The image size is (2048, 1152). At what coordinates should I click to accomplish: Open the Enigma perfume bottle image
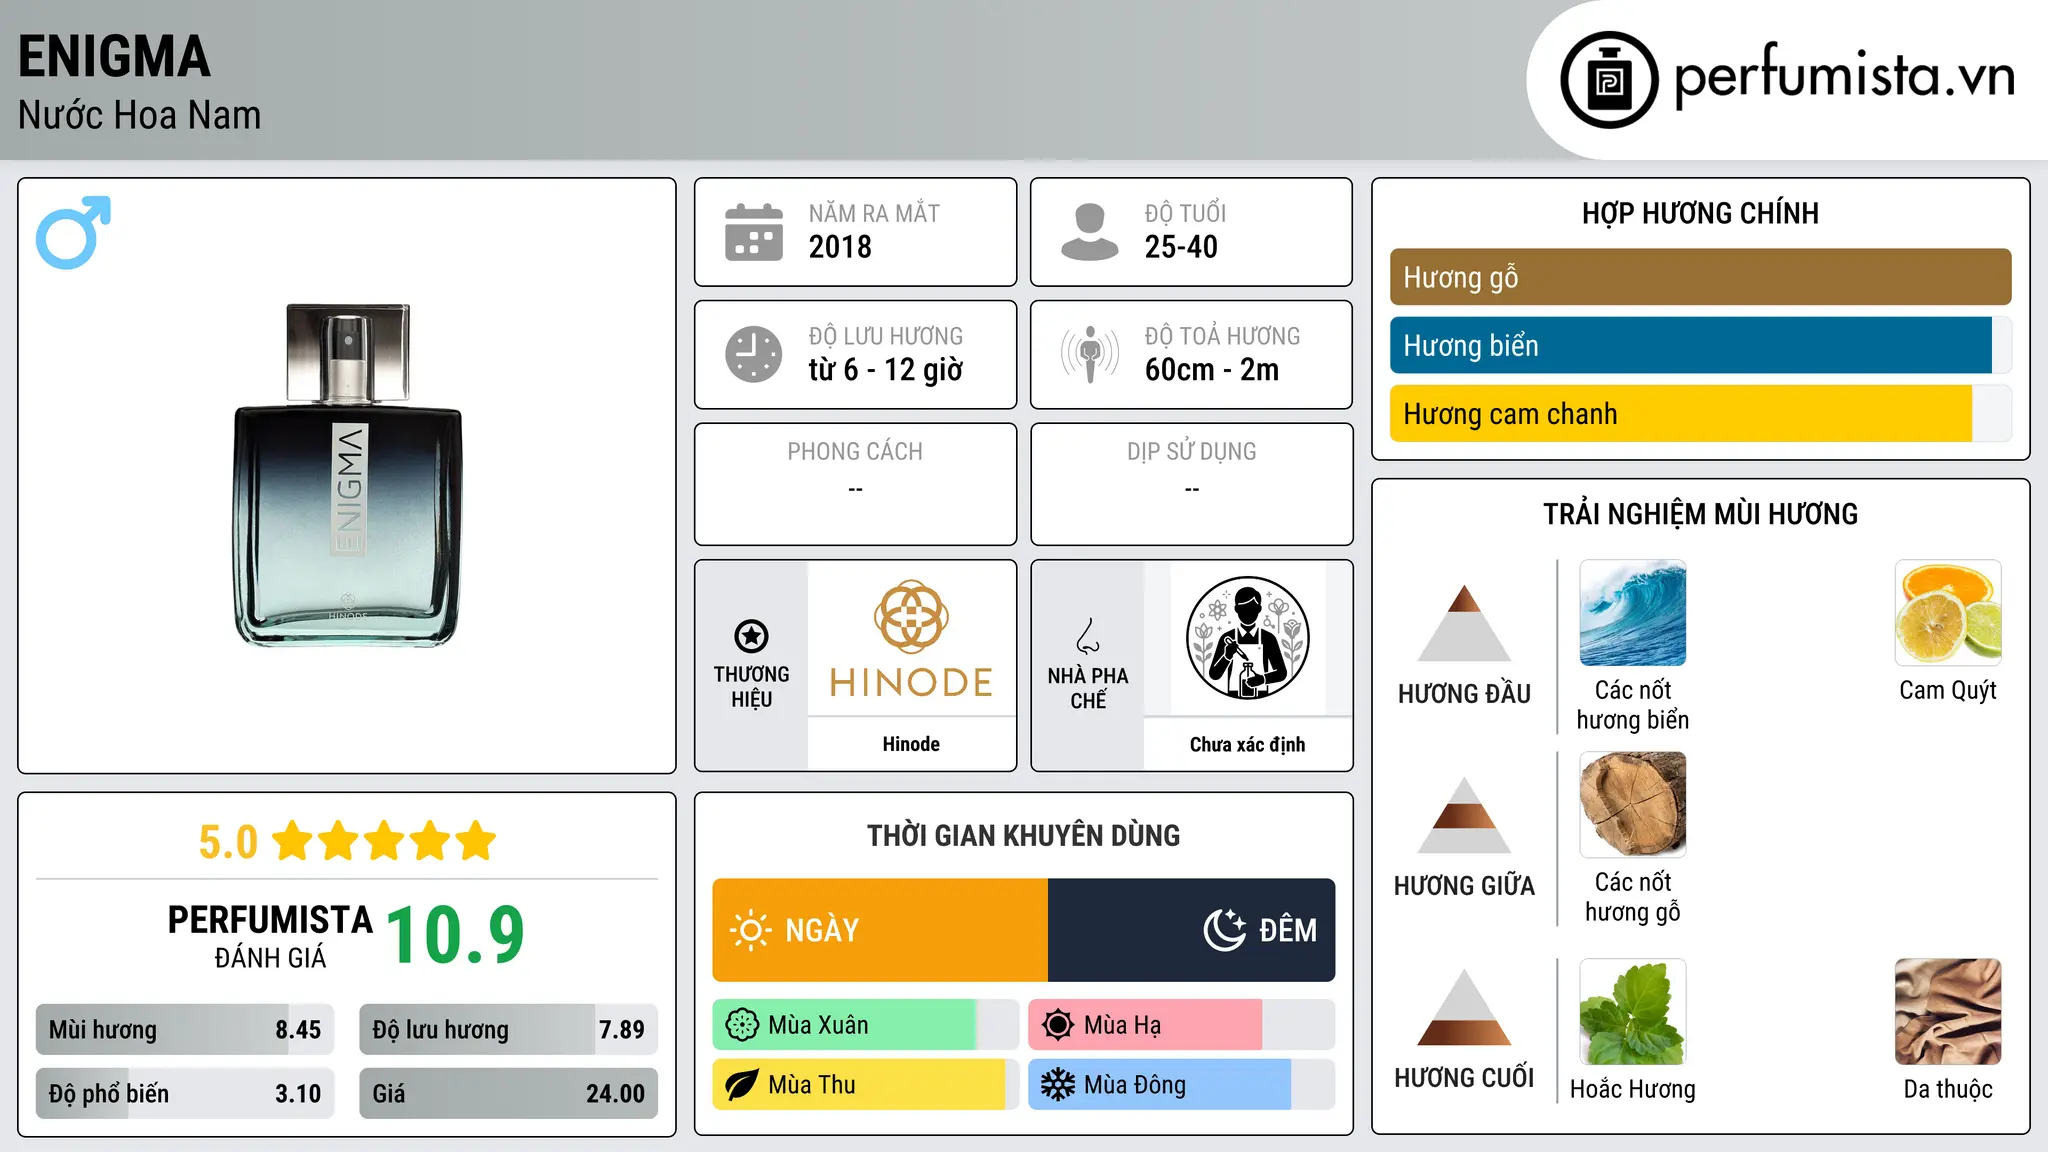pos(348,475)
